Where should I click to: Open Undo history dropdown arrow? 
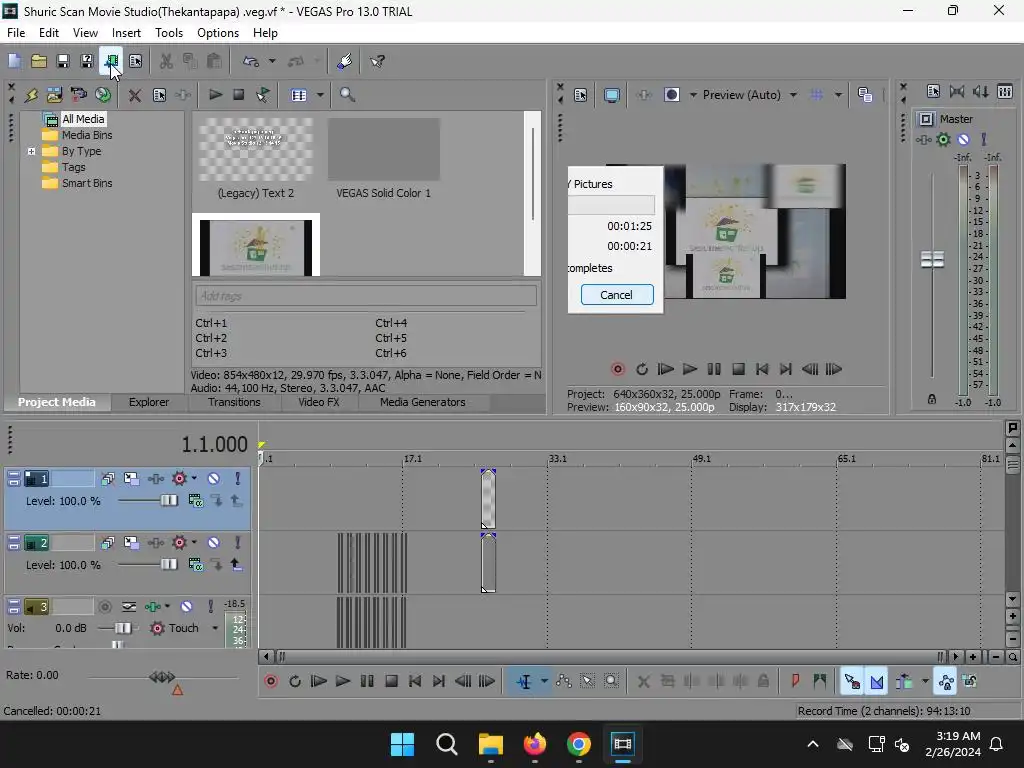(272, 61)
